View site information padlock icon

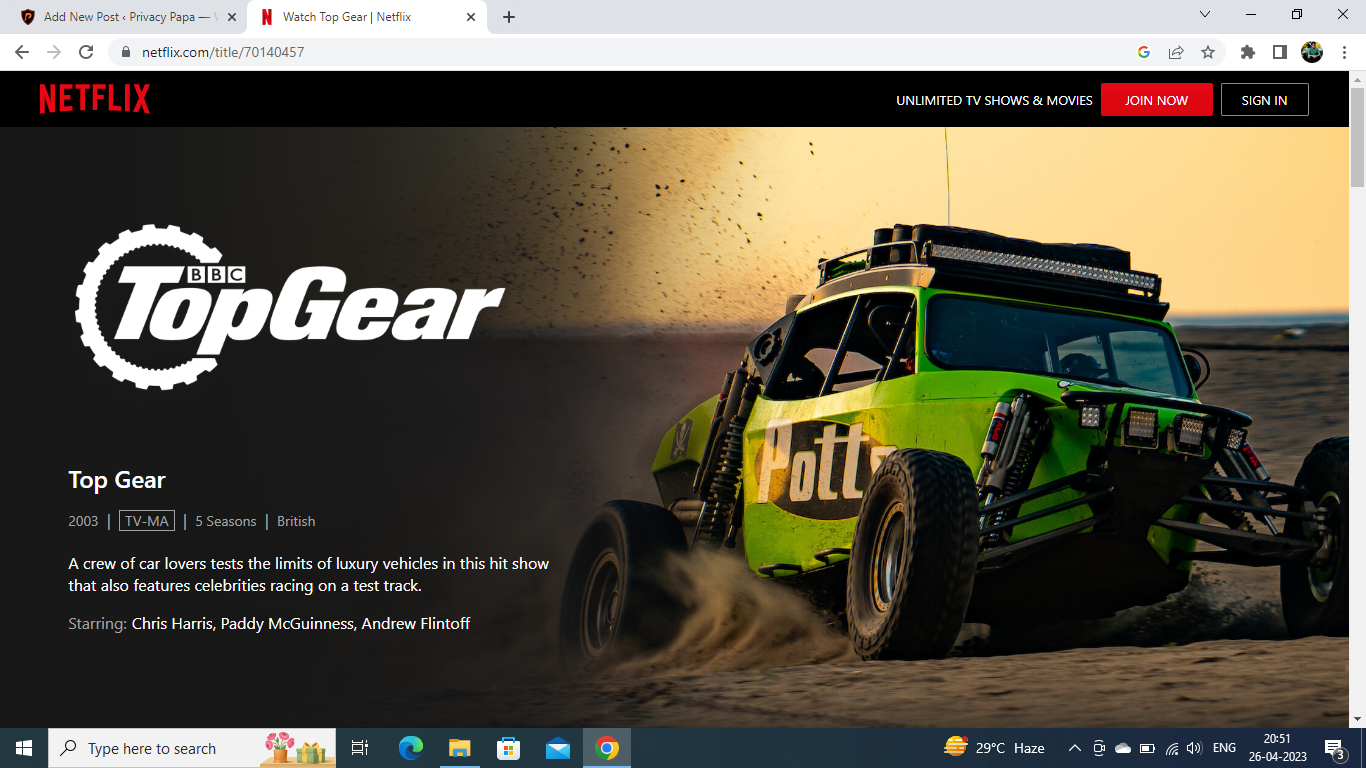coord(125,52)
